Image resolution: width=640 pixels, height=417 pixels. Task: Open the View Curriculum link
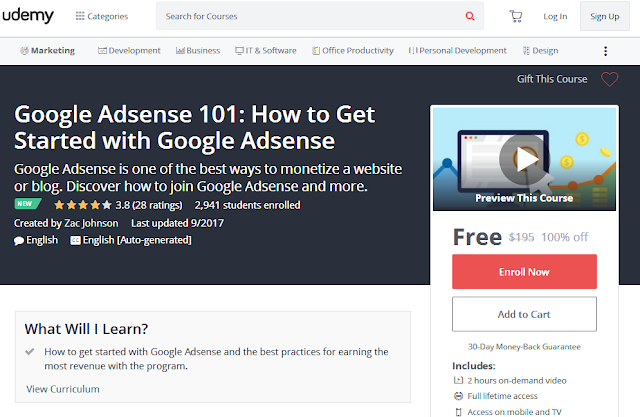point(63,389)
